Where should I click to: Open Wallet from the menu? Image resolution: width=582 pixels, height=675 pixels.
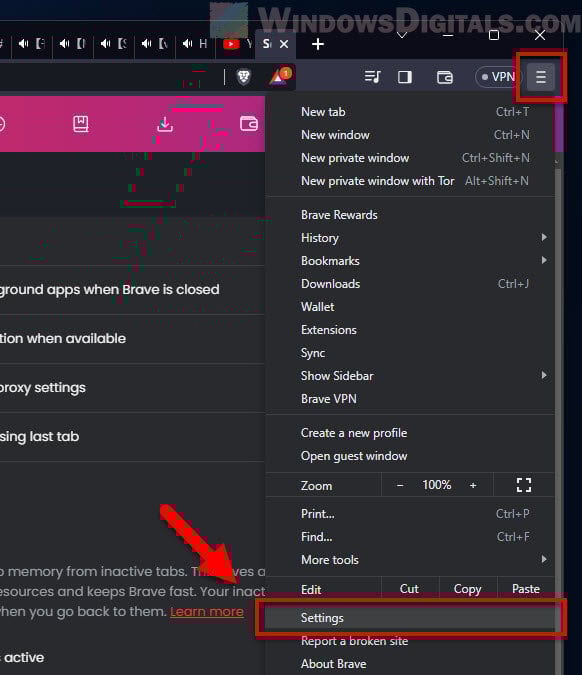point(410,307)
